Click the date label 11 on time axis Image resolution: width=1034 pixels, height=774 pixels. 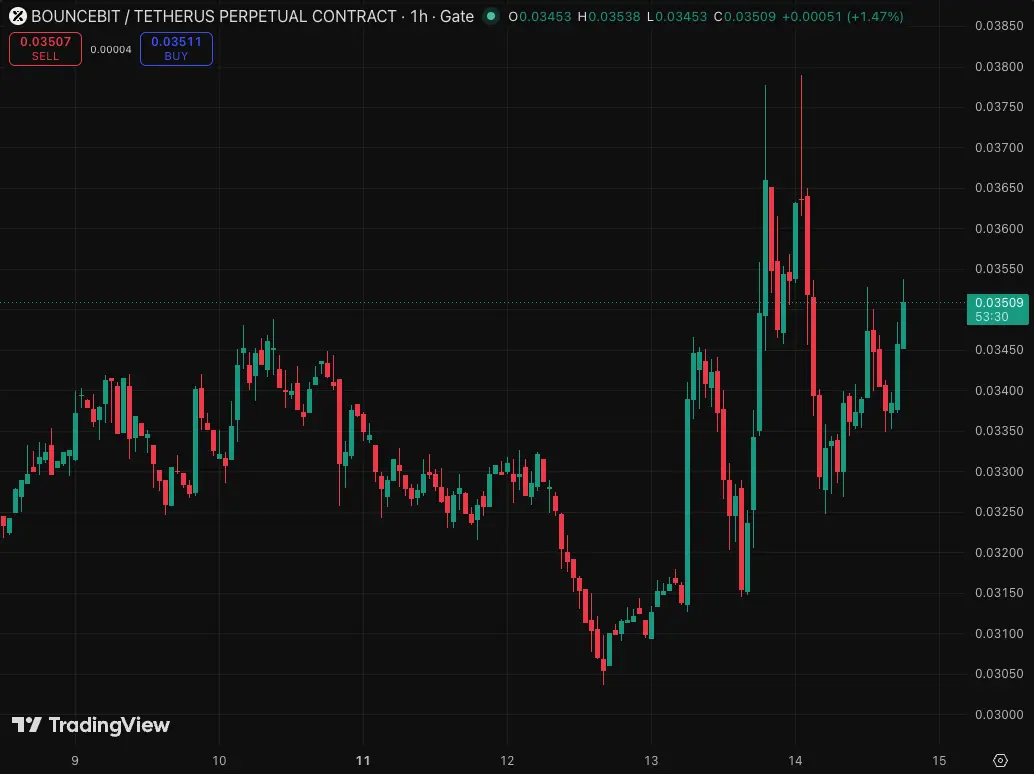[363, 761]
